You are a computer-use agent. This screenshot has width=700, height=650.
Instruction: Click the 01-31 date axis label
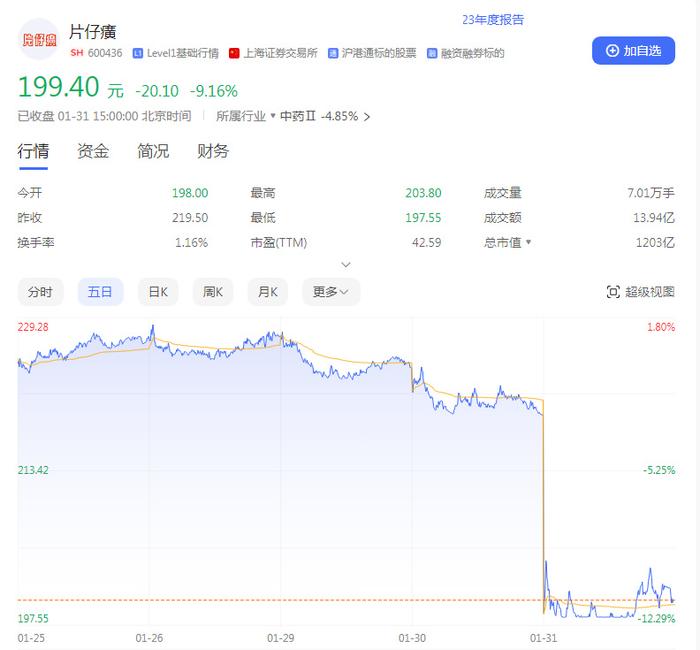coord(543,638)
